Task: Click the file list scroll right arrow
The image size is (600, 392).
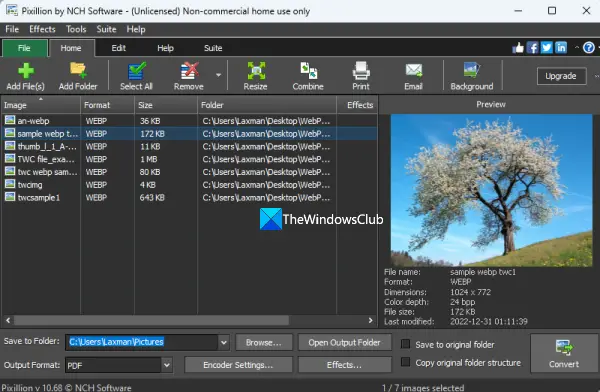Action: click(x=370, y=320)
